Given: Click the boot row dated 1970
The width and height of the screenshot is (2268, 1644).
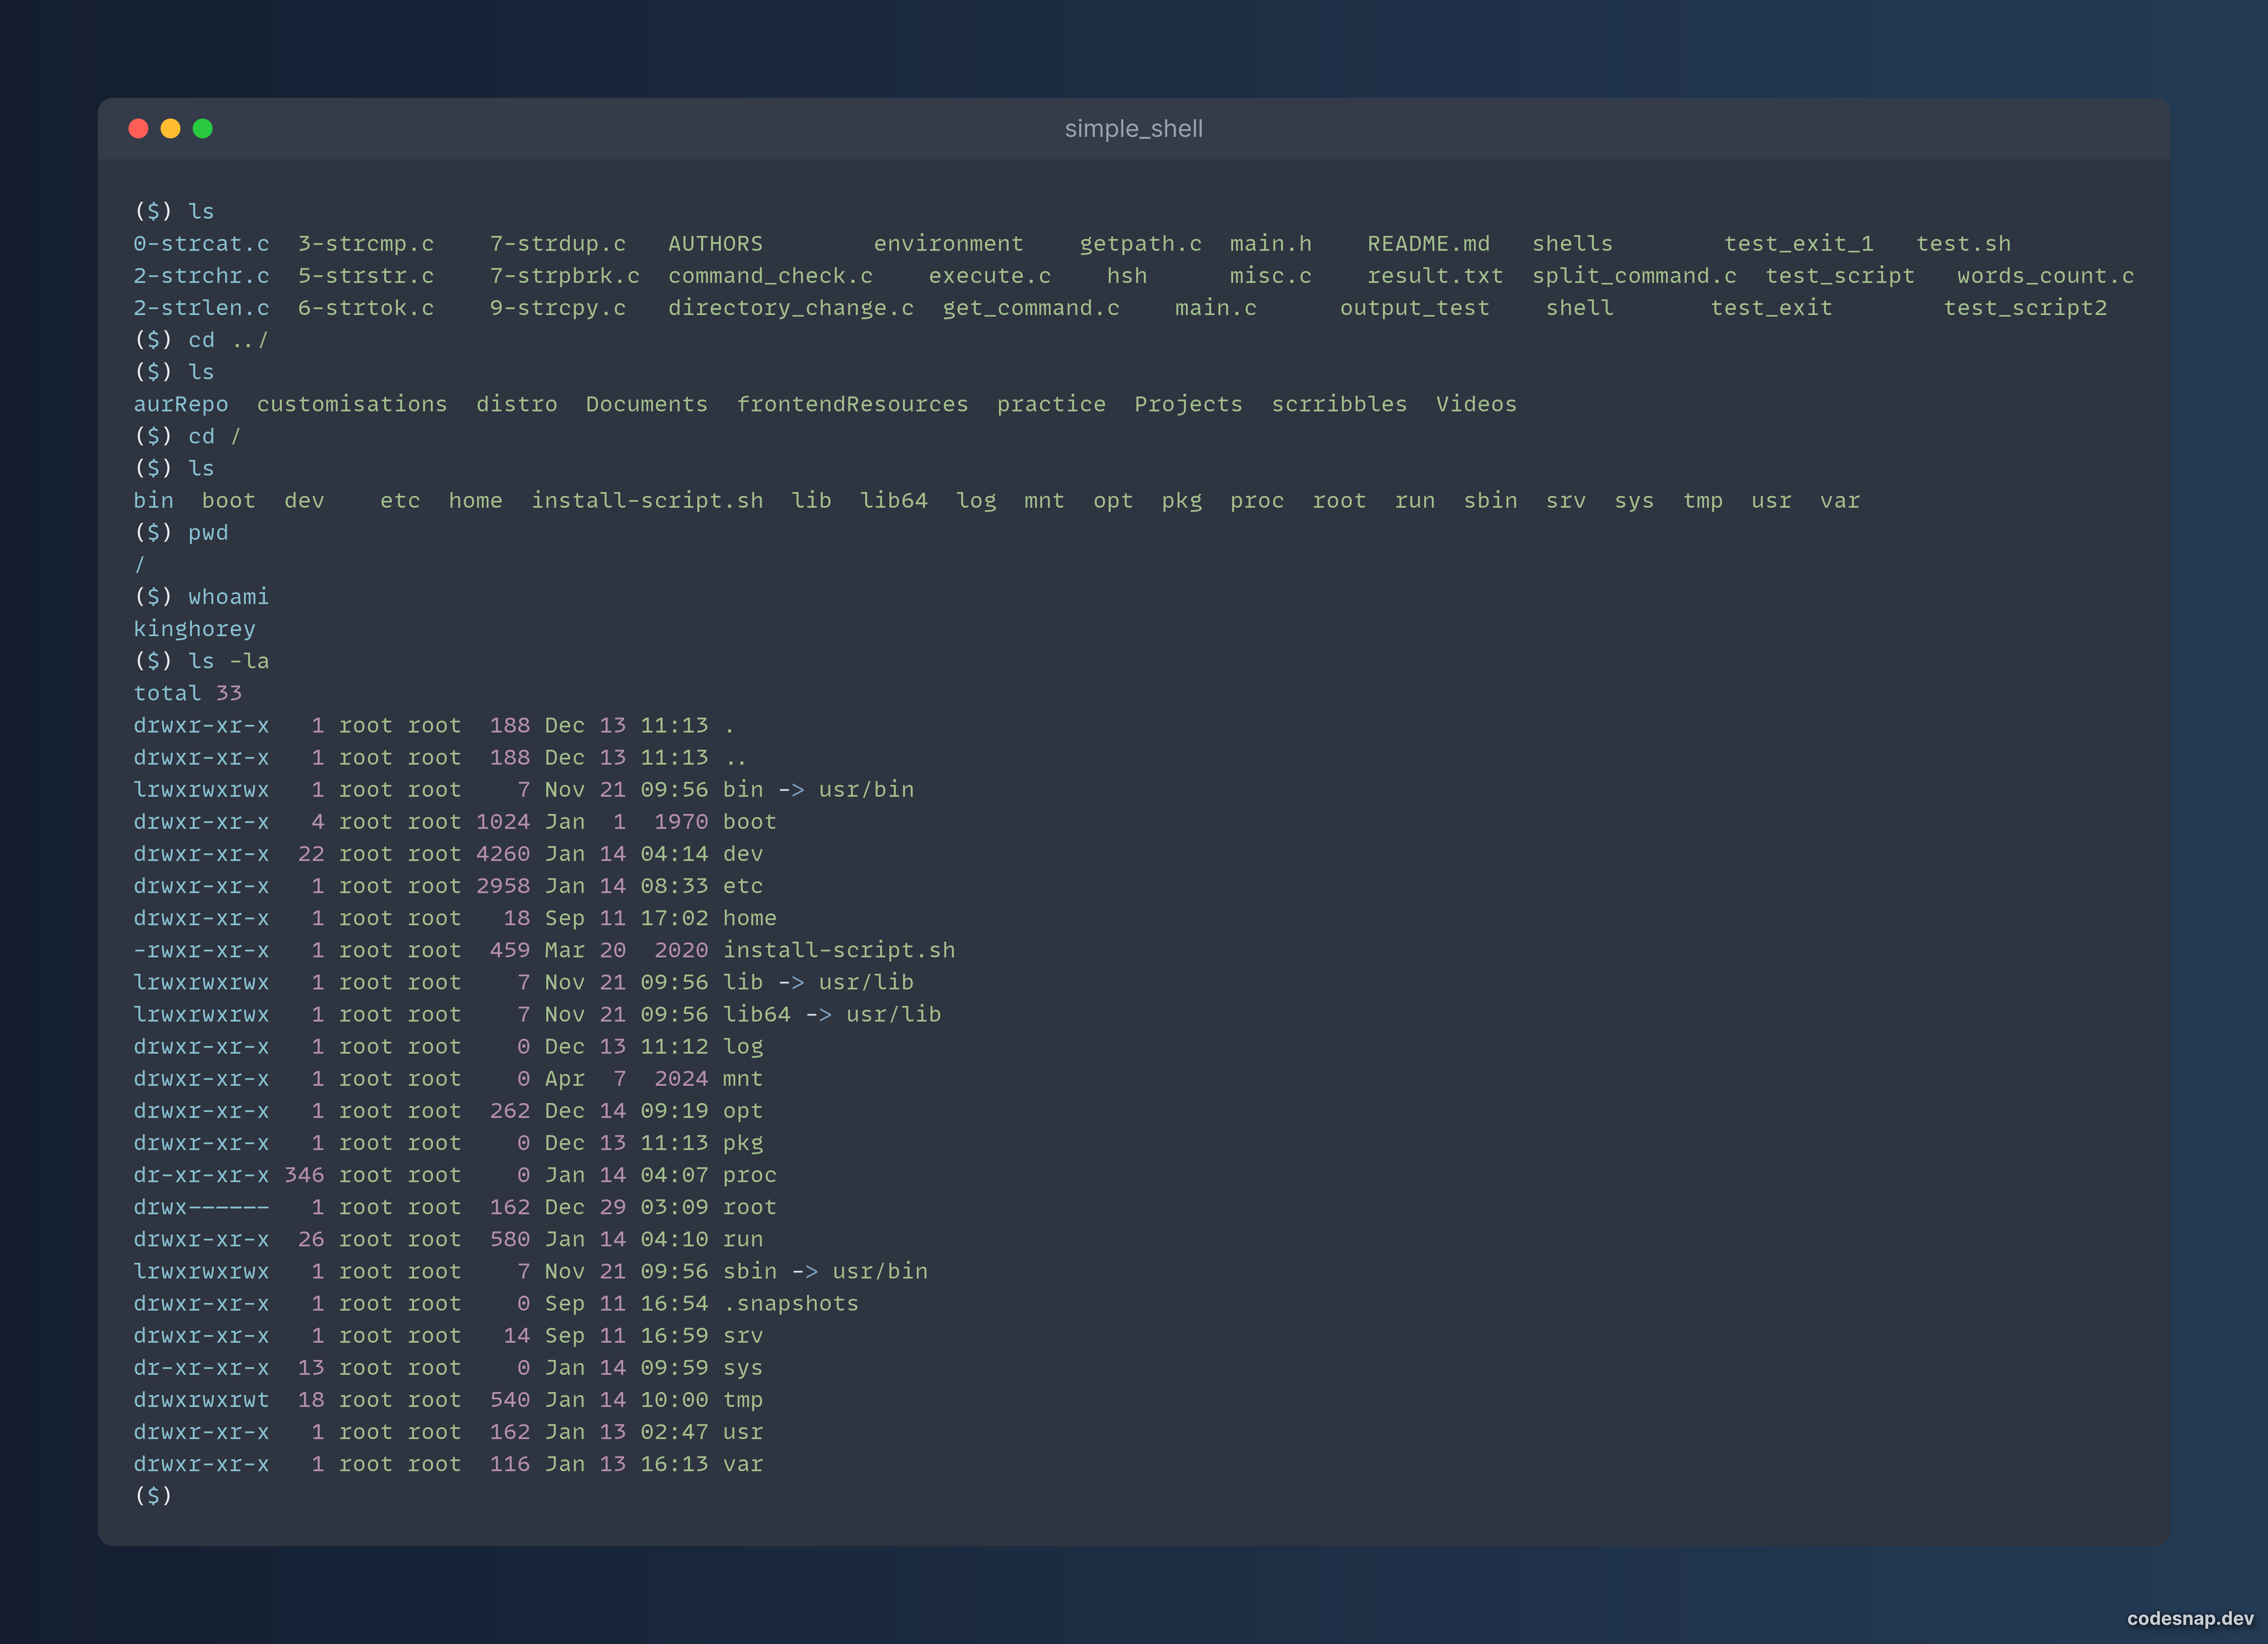Looking at the screenshot, I should pos(455,822).
